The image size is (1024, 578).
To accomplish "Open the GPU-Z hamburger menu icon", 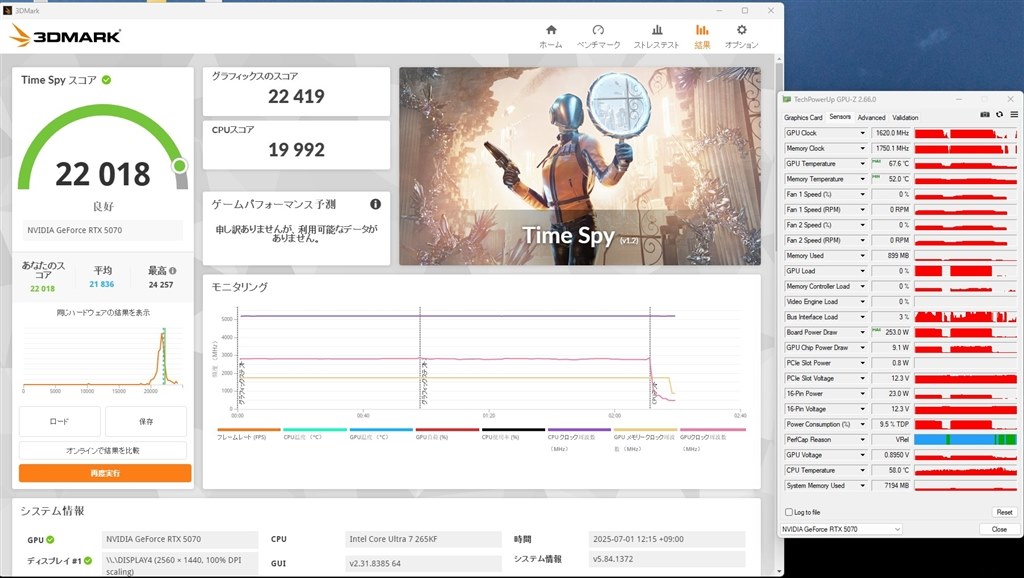I will click(x=1014, y=115).
